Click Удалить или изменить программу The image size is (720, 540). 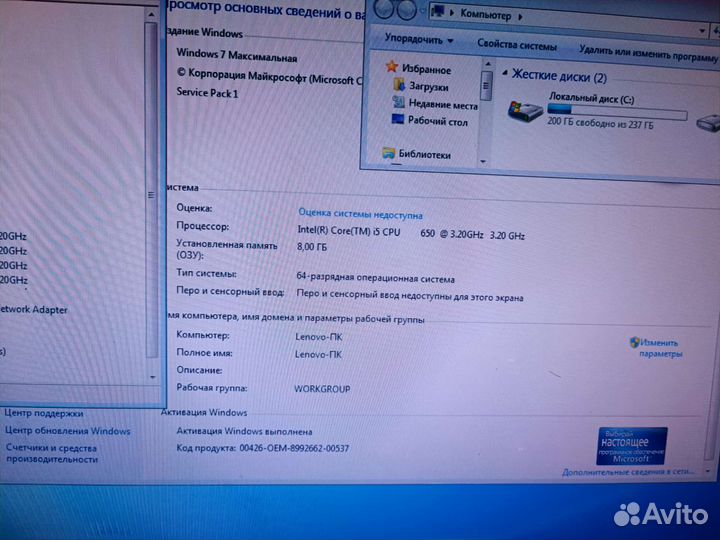pos(648,53)
